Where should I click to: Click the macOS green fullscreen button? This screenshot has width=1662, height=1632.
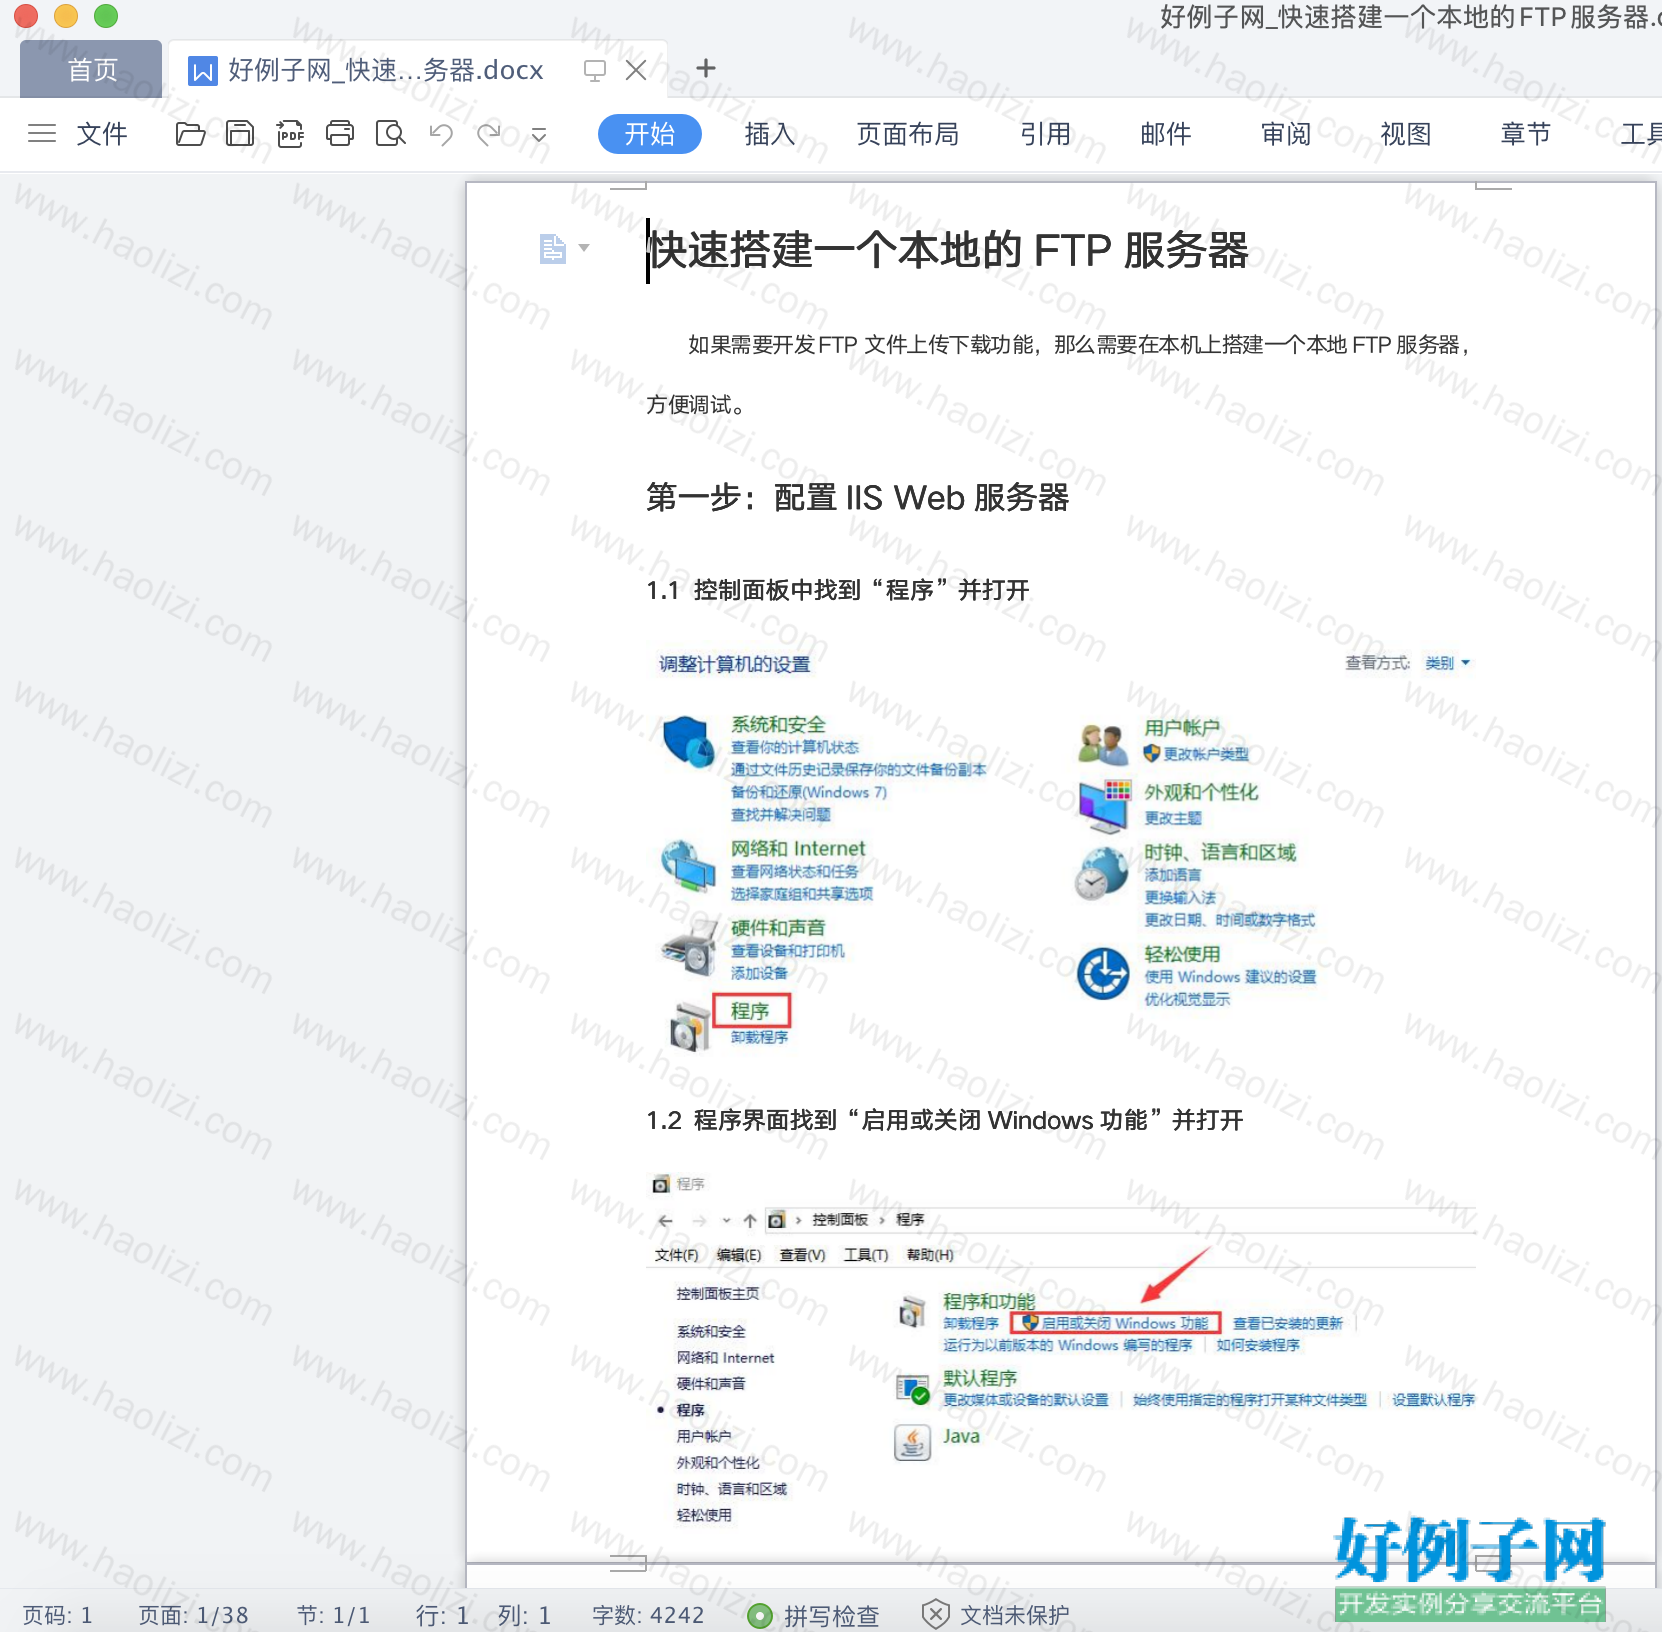coord(106,16)
